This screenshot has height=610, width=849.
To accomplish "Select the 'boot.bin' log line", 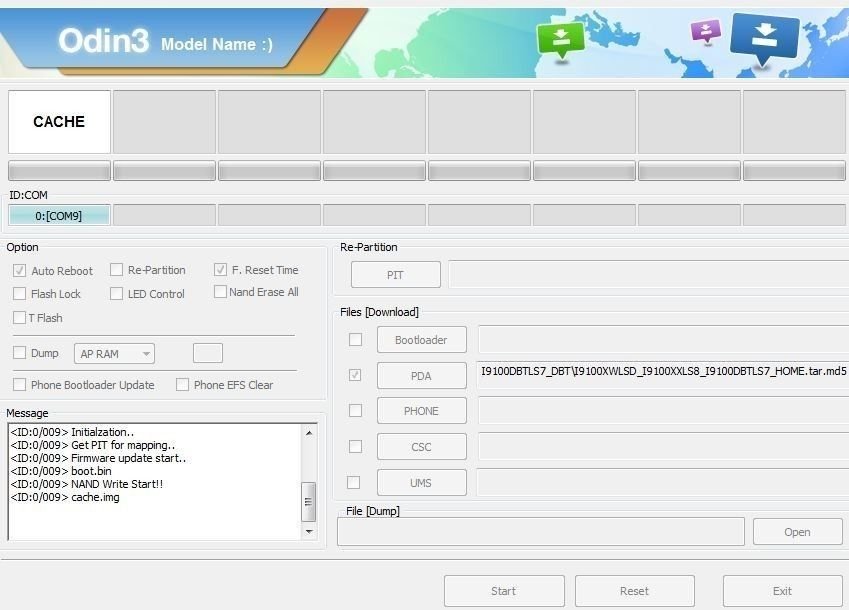I will (61, 471).
